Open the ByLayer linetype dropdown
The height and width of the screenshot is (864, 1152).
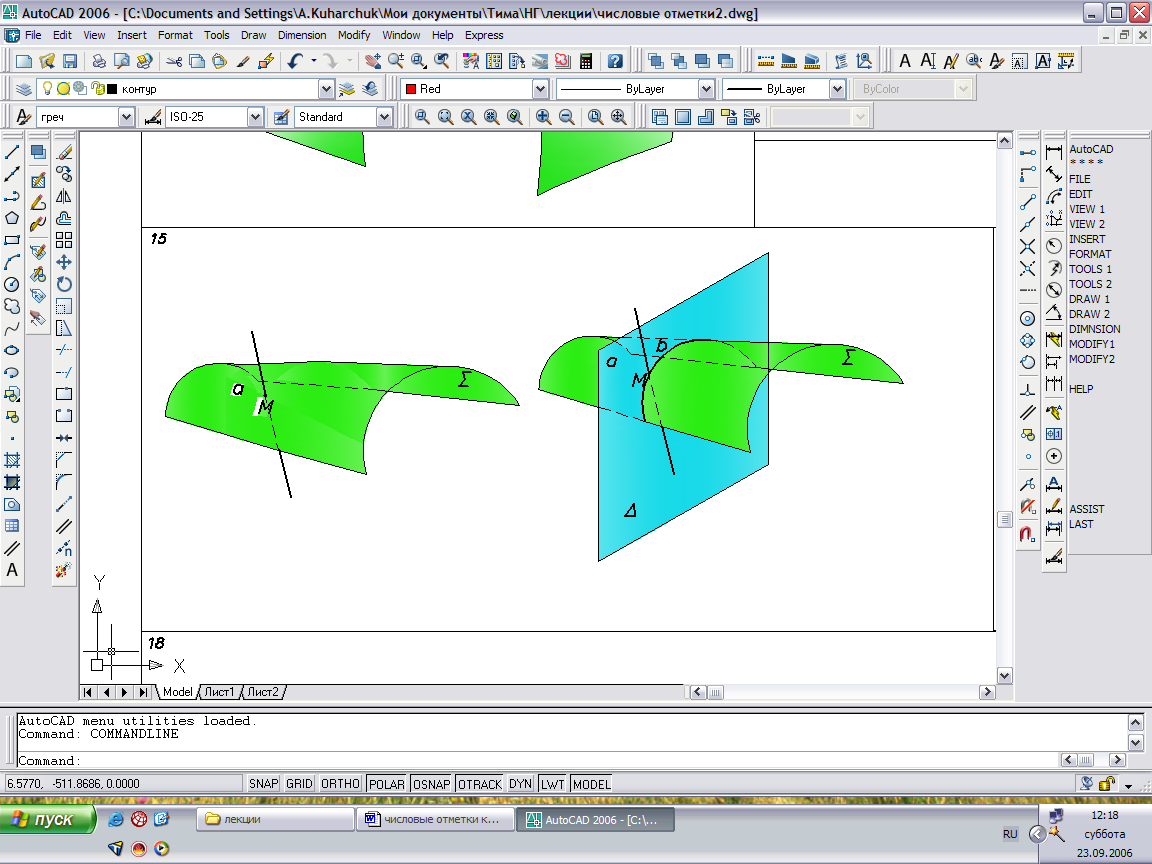click(706, 89)
